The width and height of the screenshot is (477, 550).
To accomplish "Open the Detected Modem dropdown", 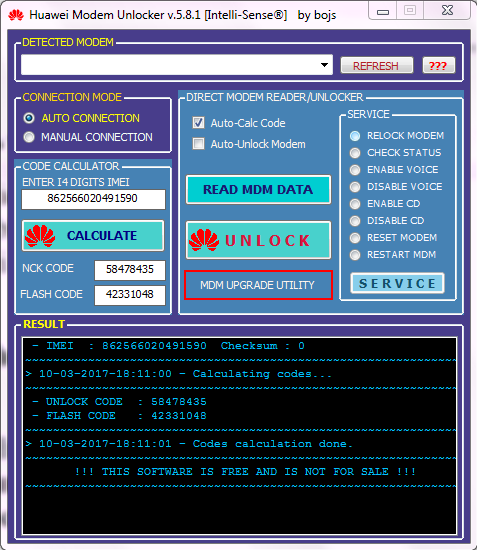I will coord(324,65).
